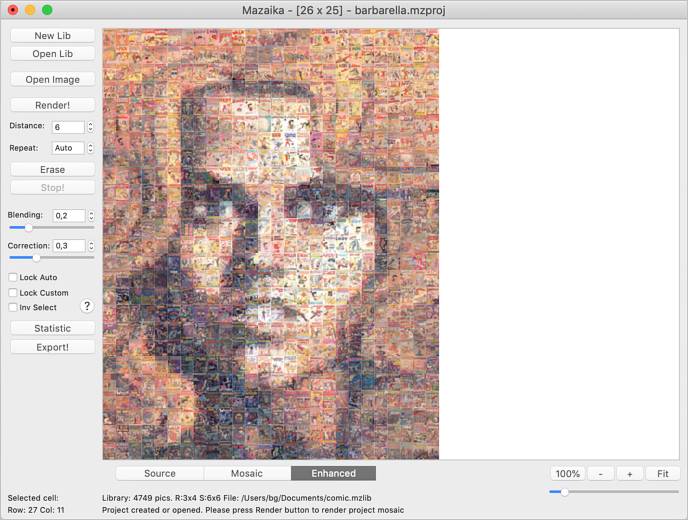This screenshot has width=688, height=520.
Task: Click the 'Selected cell:' label
Action: (x=33, y=498)
